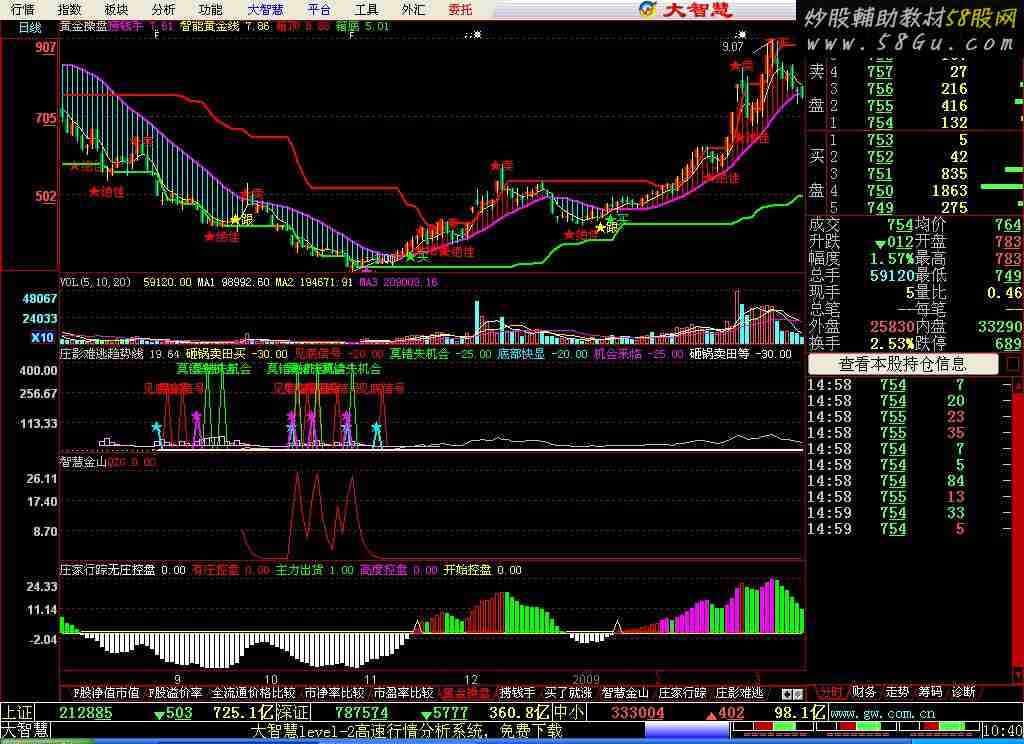Click the 日线 period label
The image size is (1024, 744).
pos(30,27)
